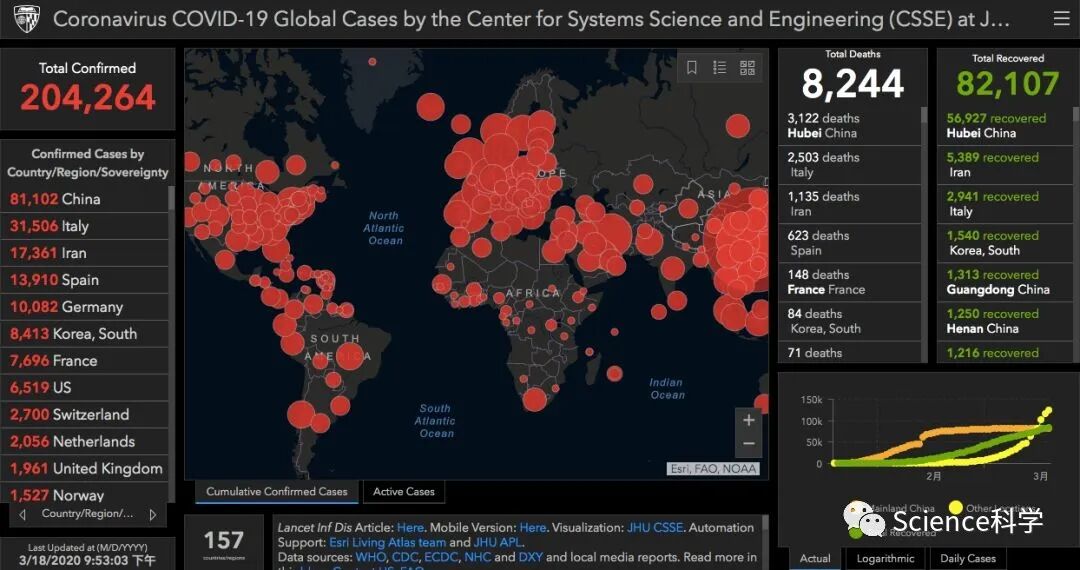
Task: Select the Logarithmic chart tab
Action: tap(885, 558)
